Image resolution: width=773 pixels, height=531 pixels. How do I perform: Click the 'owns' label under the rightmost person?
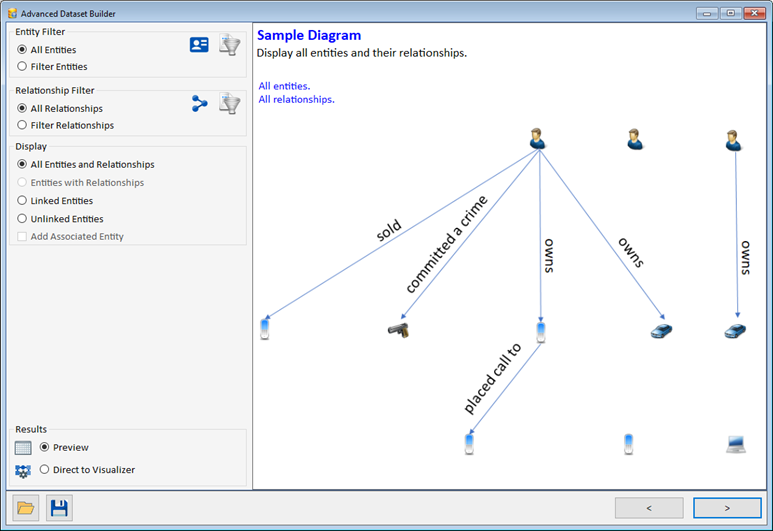(x=745, y=258)
